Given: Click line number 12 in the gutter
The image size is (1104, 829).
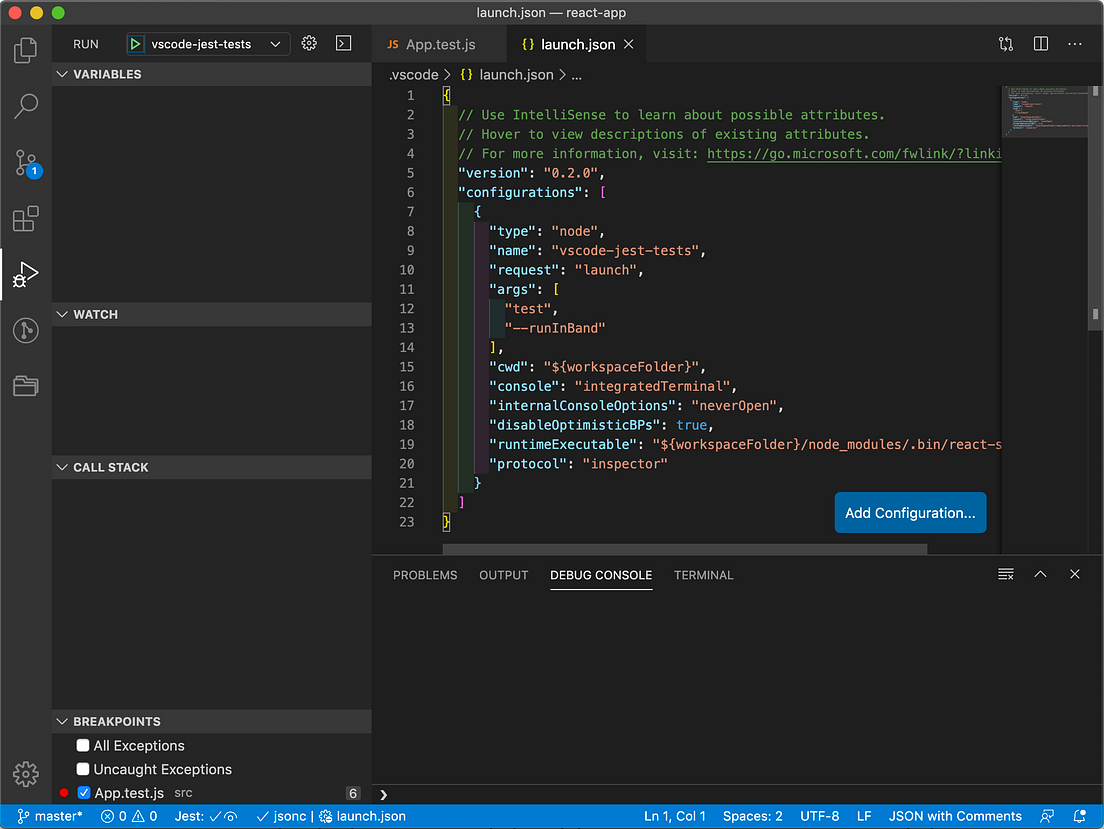Looking at the screenshot, I should pyautogui.click(x=407, y=308).
